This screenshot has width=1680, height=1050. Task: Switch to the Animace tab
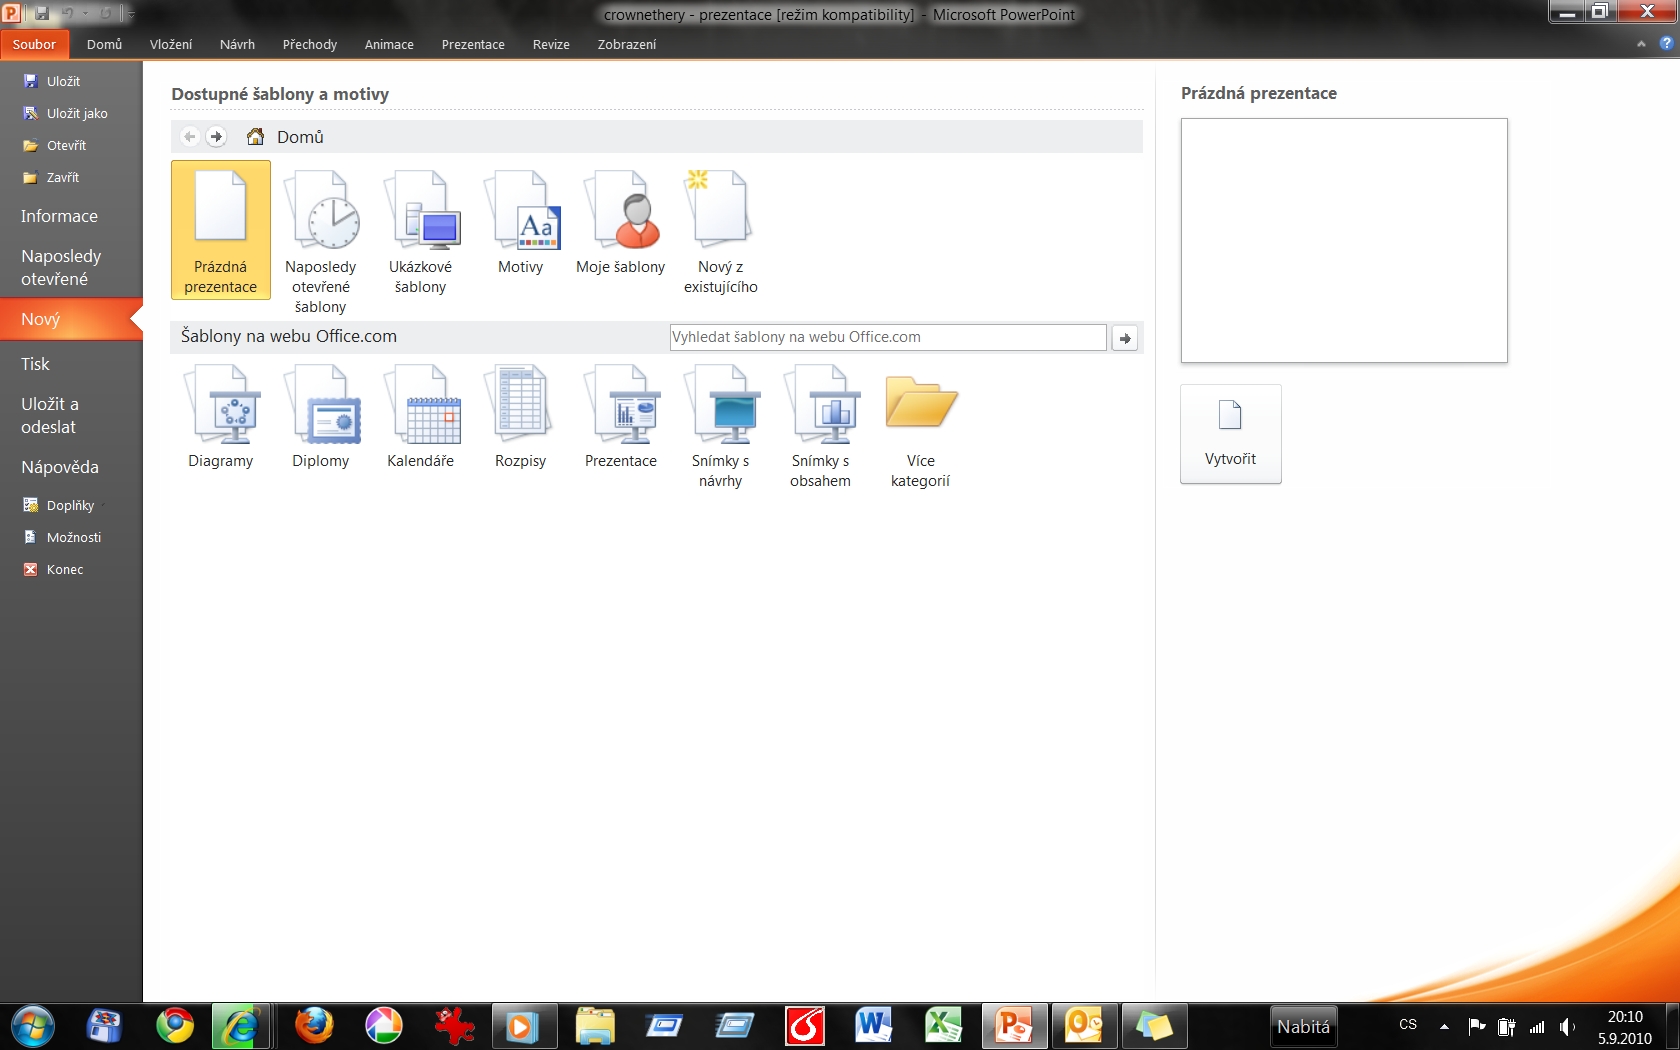[389, 44]
